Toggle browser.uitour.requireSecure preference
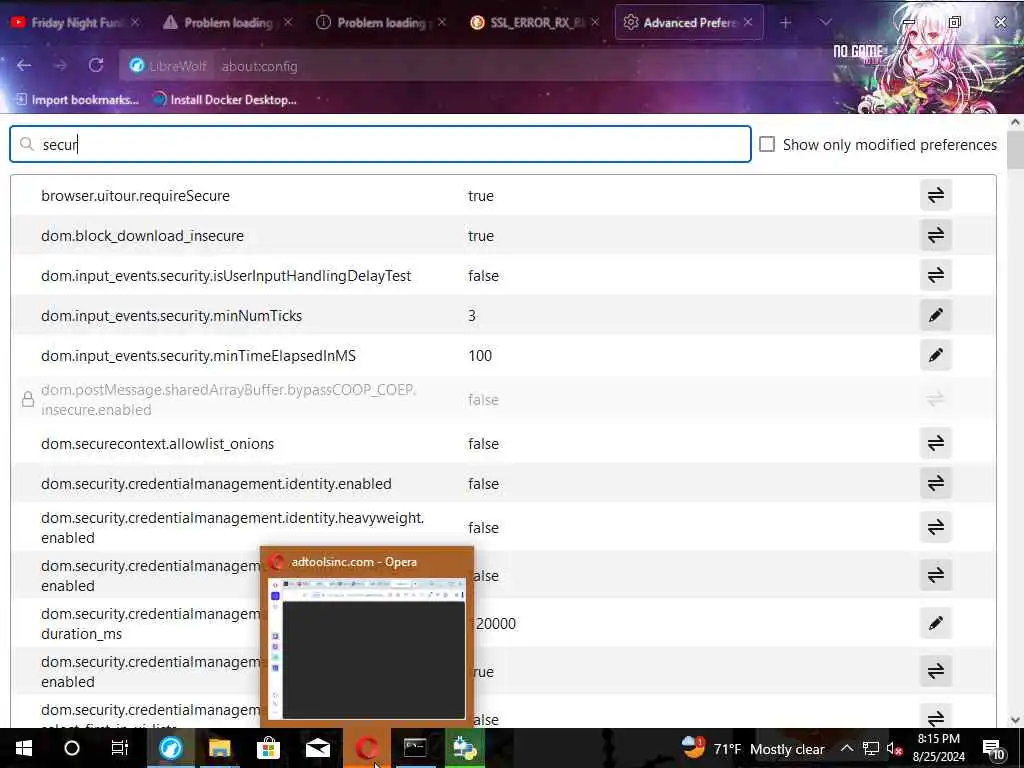Image resolution: width=1024 pixels, height=768 pixels. tap(935, 195)
